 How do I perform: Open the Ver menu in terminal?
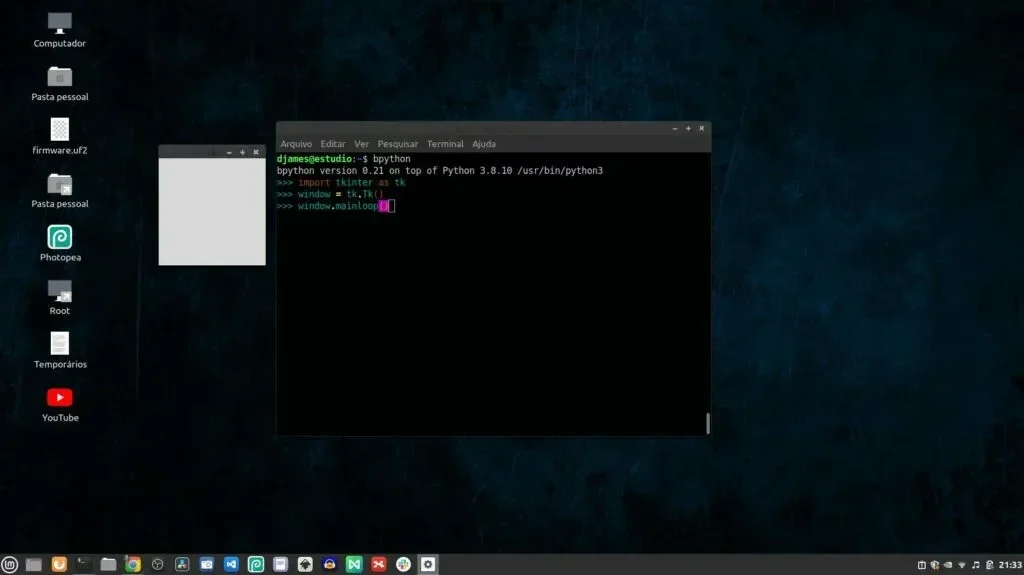point(362,144)
